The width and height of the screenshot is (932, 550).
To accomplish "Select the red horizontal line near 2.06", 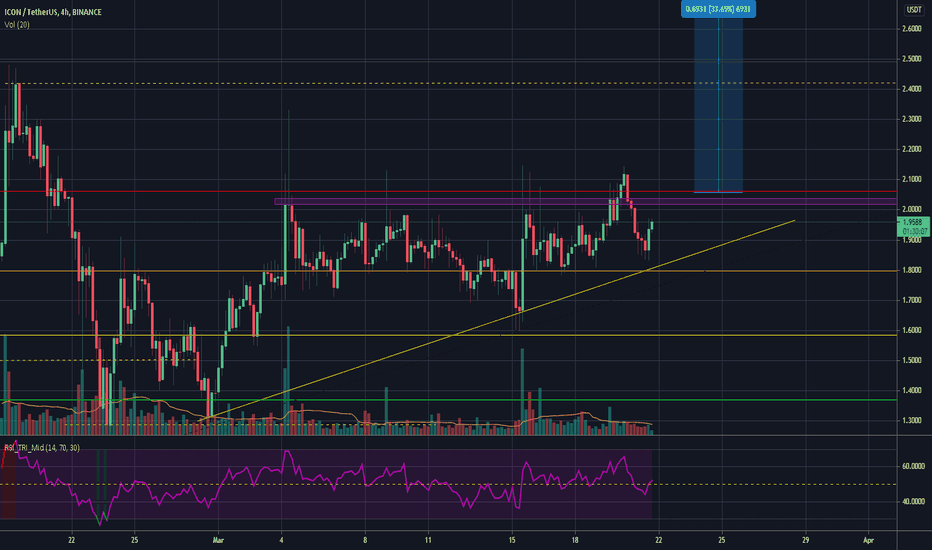I will tap(448, 191).
